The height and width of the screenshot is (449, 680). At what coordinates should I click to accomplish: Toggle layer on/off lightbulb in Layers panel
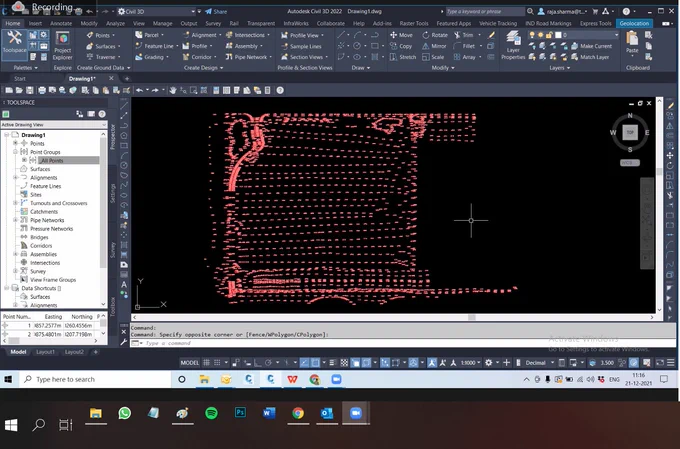(x=532, y=35)
